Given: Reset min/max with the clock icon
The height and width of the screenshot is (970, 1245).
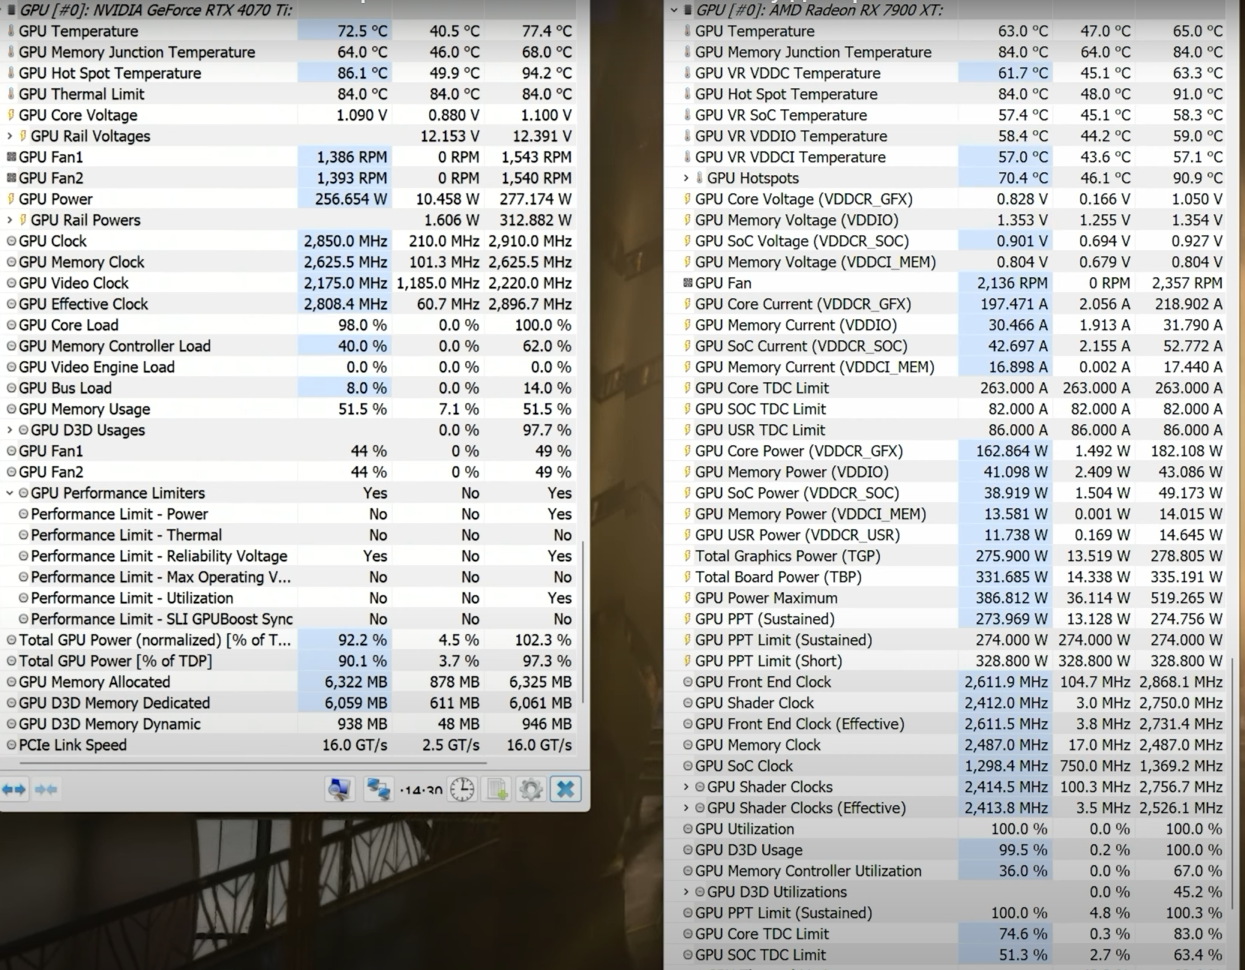Looking at the screenshot, I should pos(462,789).
